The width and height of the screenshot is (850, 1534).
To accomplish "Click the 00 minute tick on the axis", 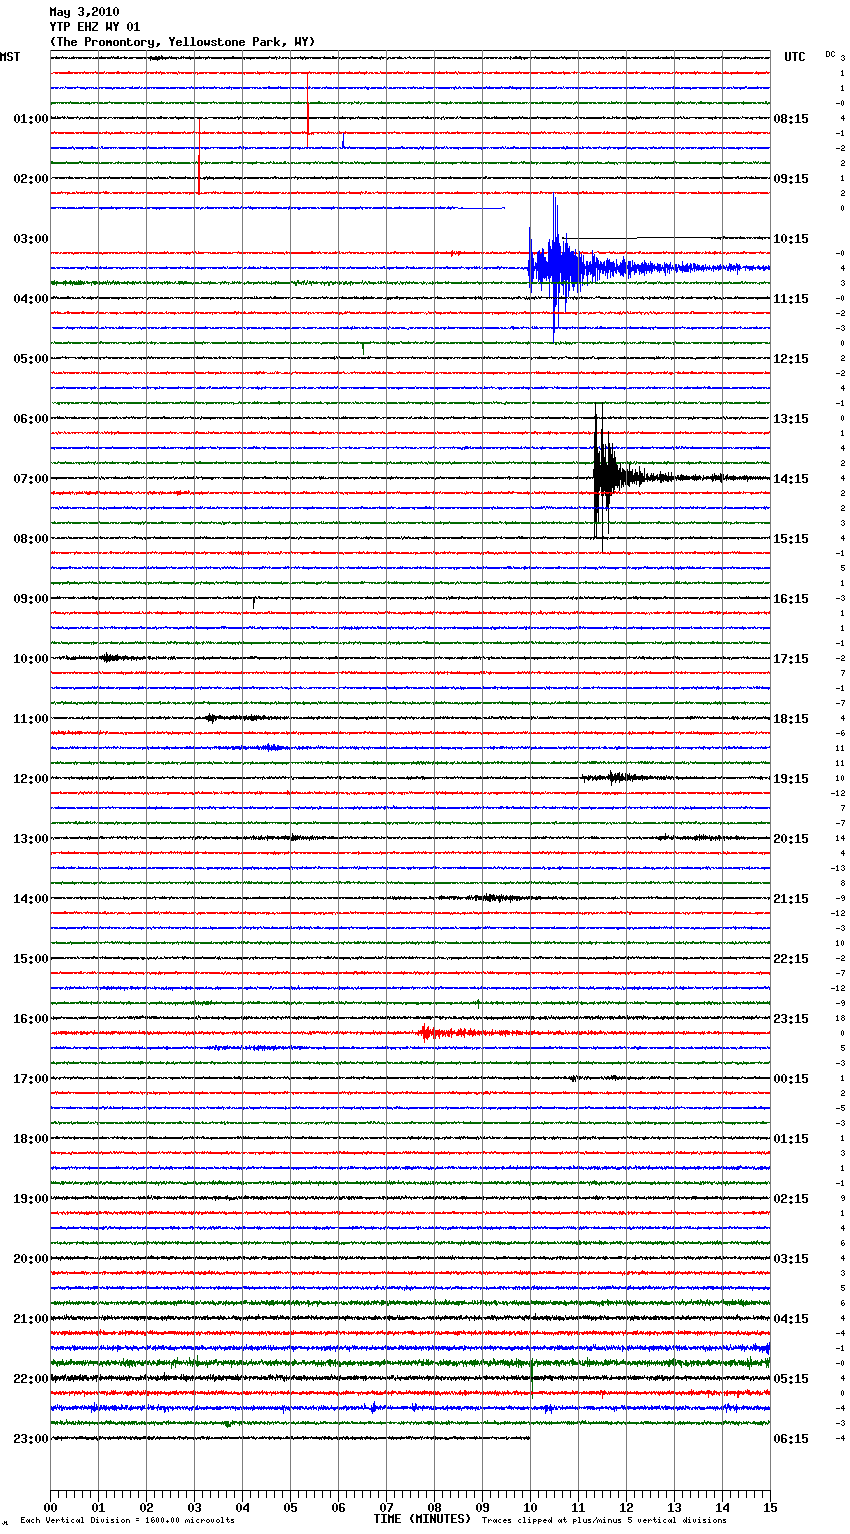I will 50,1507.
